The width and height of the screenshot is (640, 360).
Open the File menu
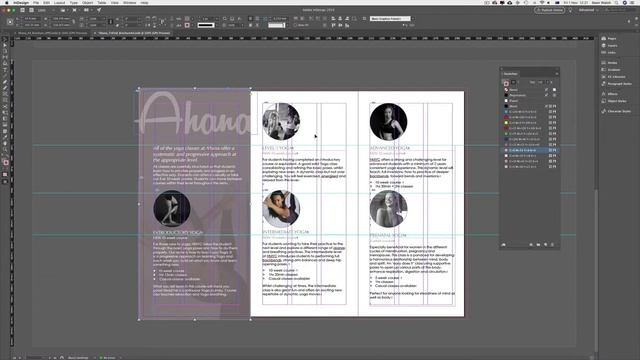pos(36,2)
